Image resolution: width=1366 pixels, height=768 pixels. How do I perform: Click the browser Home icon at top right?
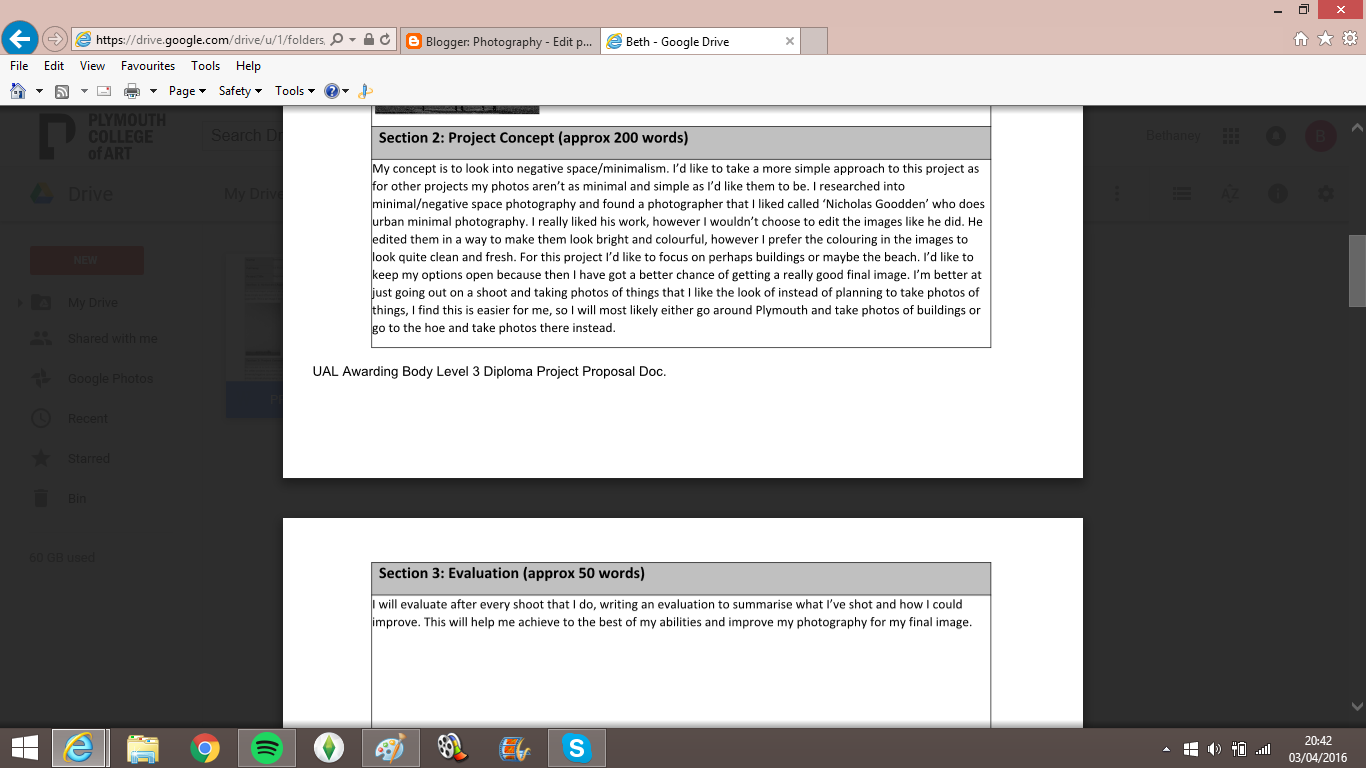point(1301,39)
